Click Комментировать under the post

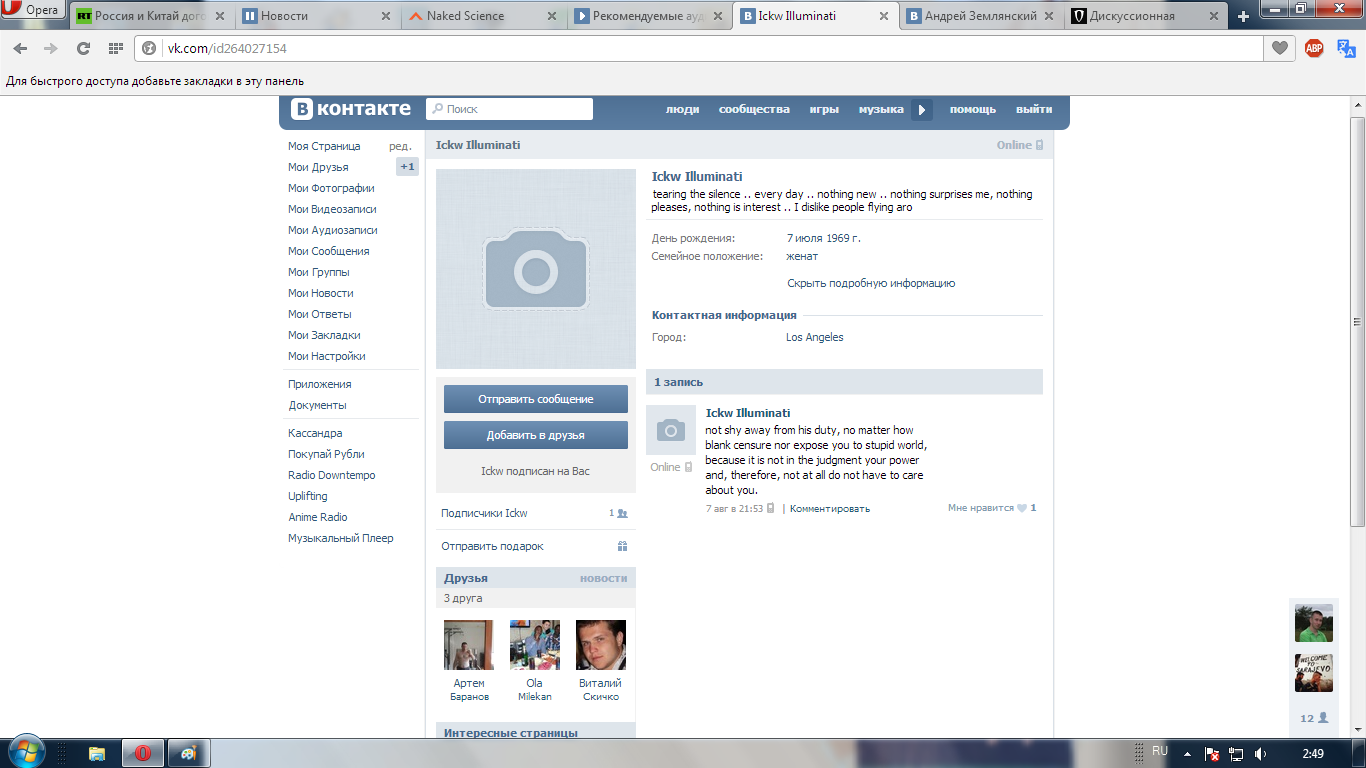(x=830, y=508)
